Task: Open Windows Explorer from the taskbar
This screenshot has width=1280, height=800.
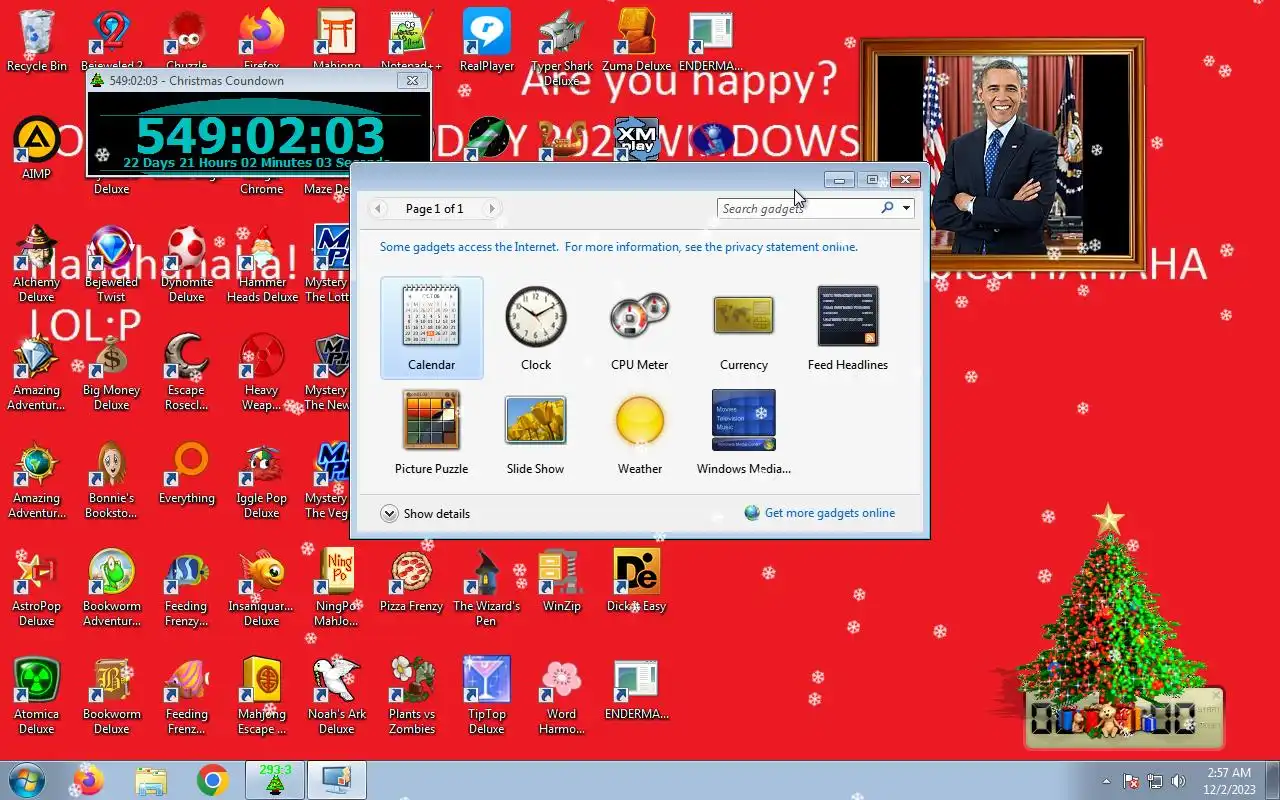Action: (151, 780)
